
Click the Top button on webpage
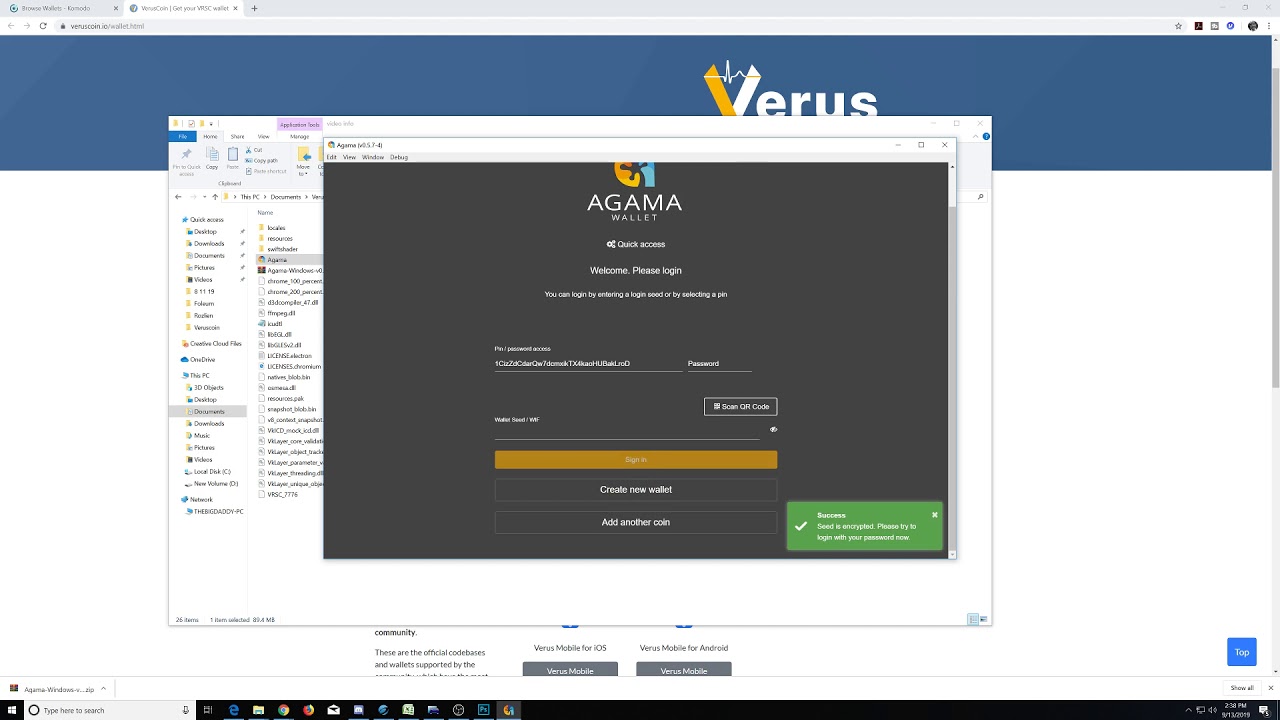1241,652
